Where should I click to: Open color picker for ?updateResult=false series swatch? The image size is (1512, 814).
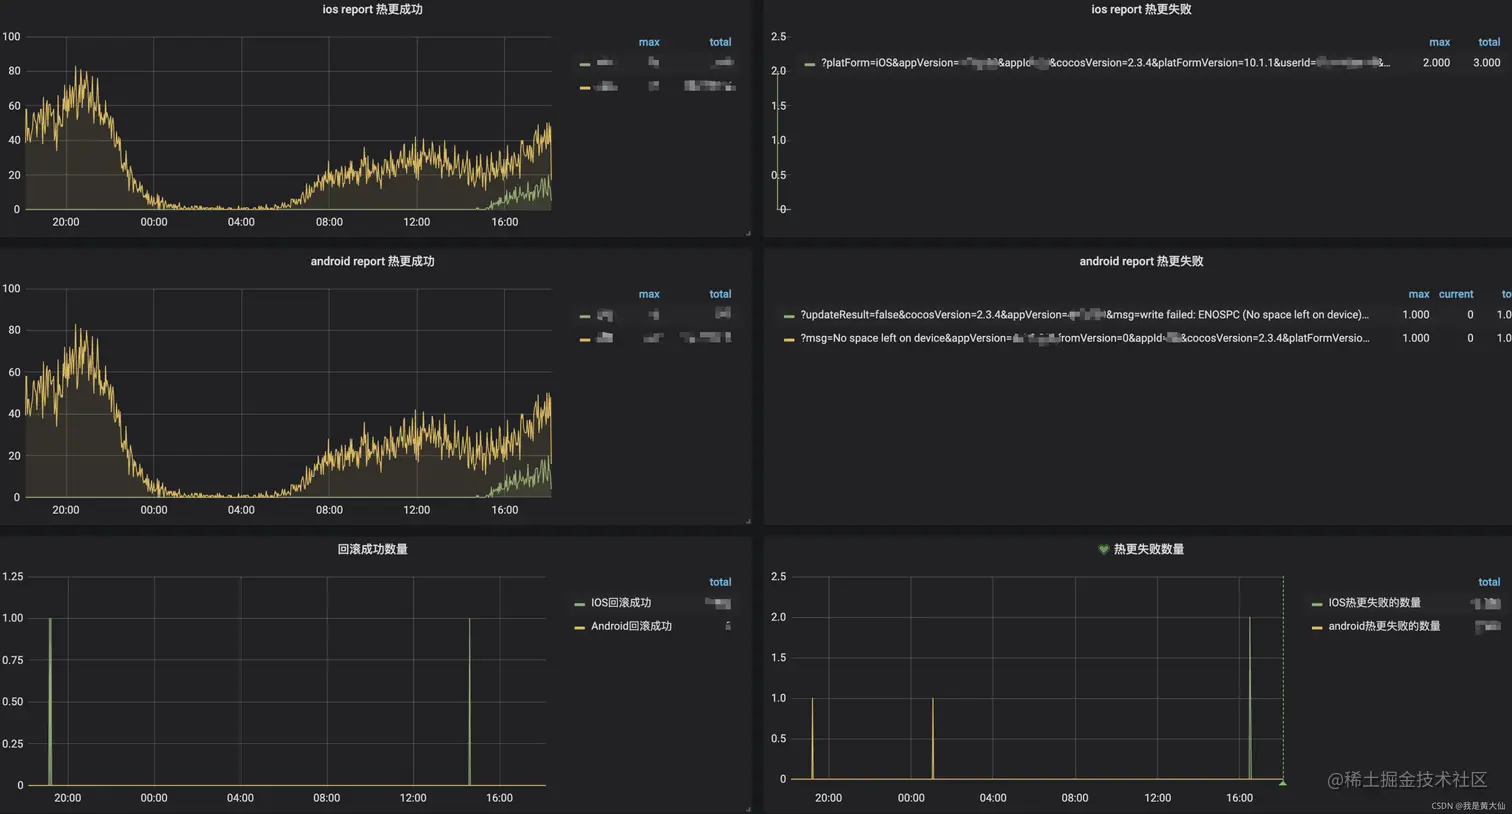click(x=789, y=316)
